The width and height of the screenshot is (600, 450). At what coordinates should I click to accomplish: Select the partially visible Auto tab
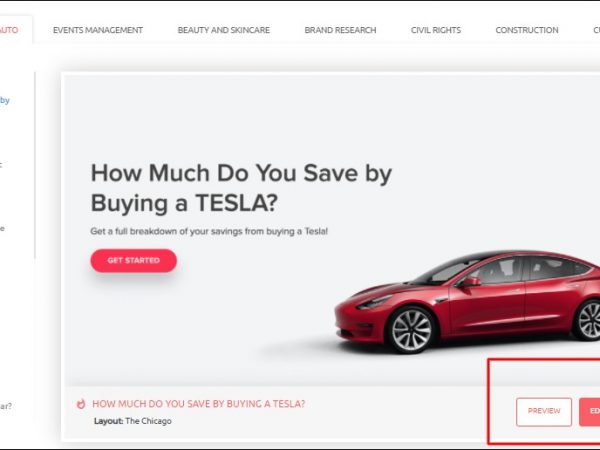[9, 30]
